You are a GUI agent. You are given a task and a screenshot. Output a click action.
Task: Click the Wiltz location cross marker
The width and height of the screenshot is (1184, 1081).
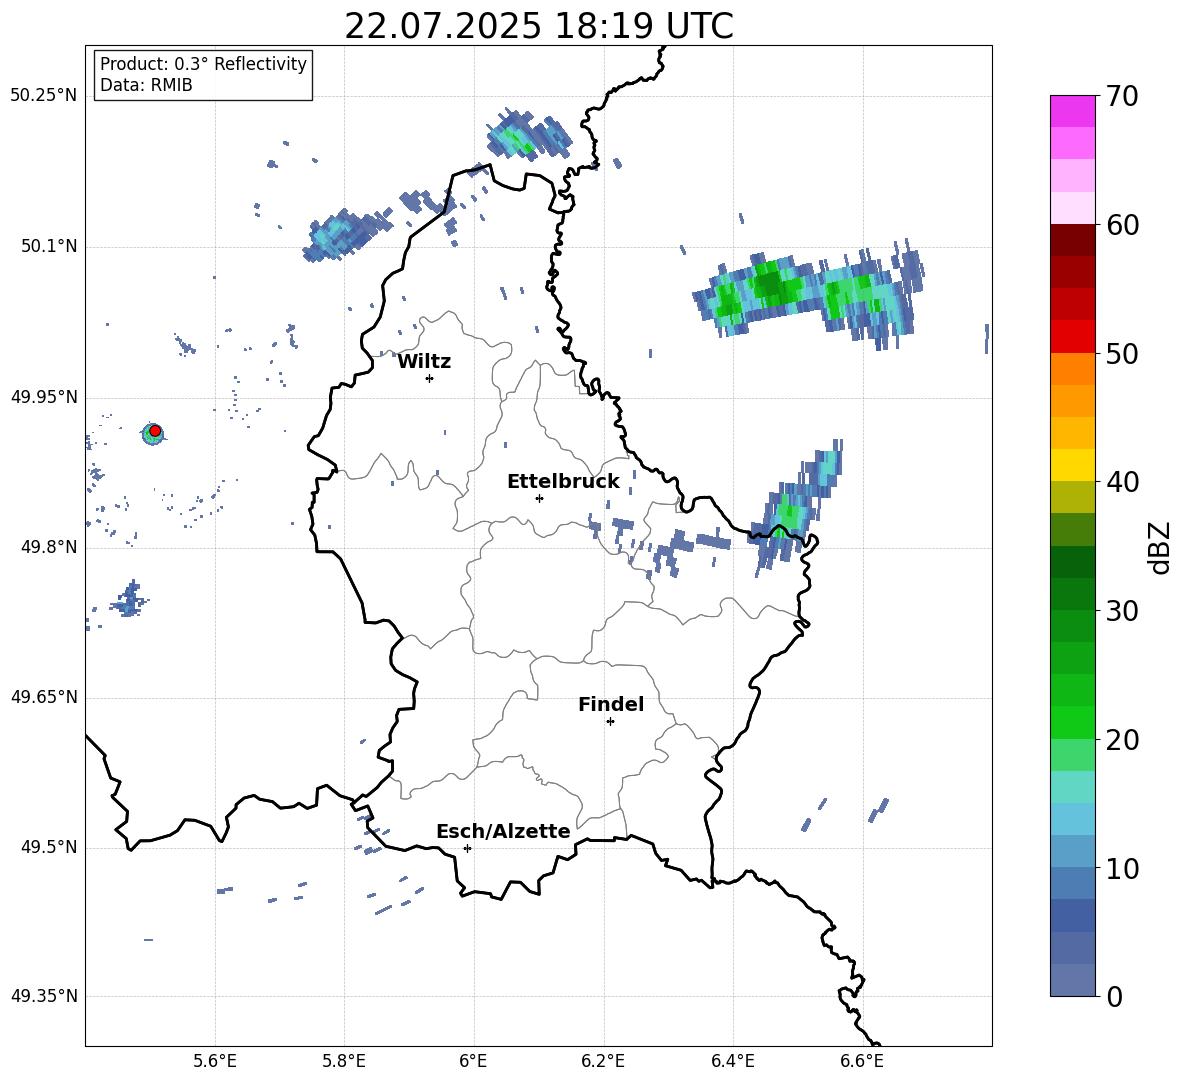(x=430, y=378)
